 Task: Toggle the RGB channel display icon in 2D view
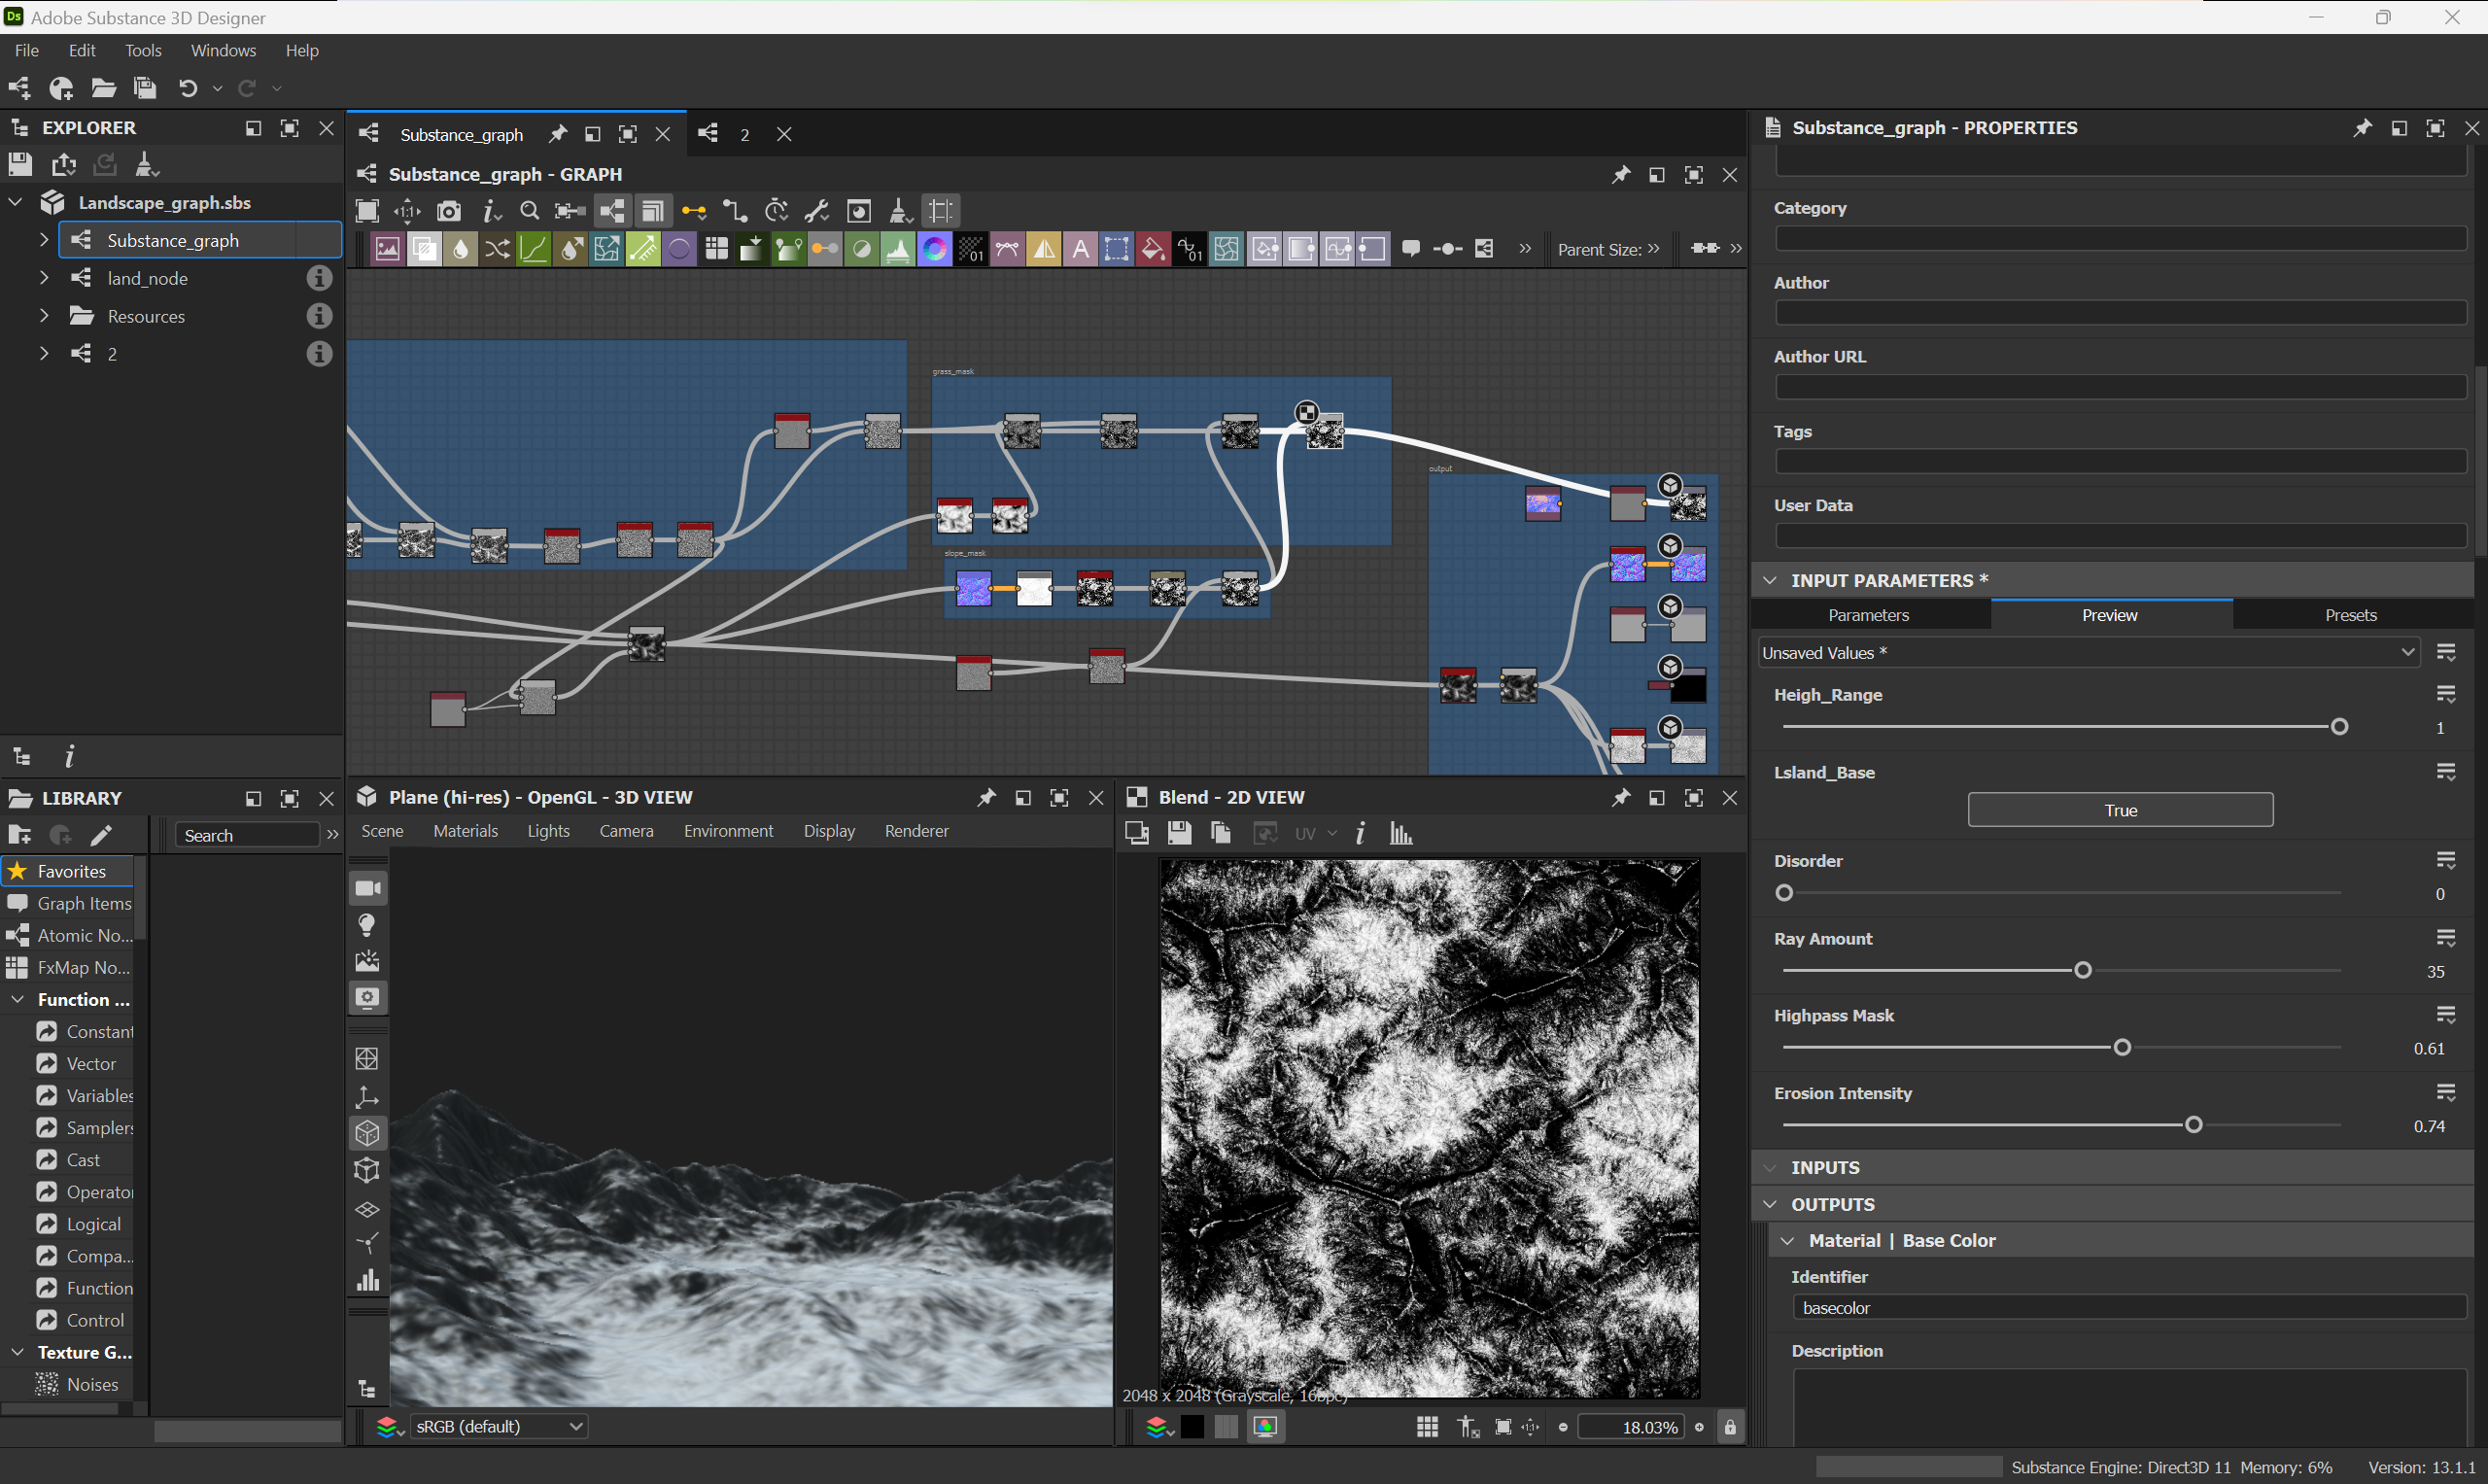tap(1265, 1427)
